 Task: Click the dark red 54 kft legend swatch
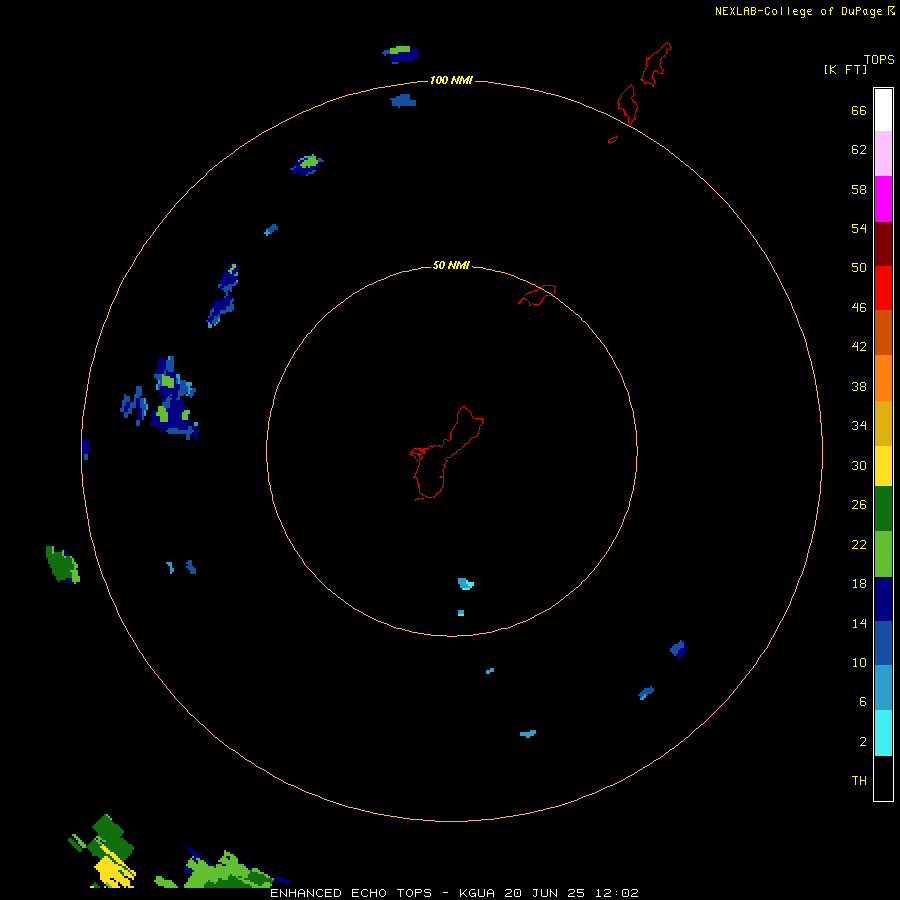883,243
